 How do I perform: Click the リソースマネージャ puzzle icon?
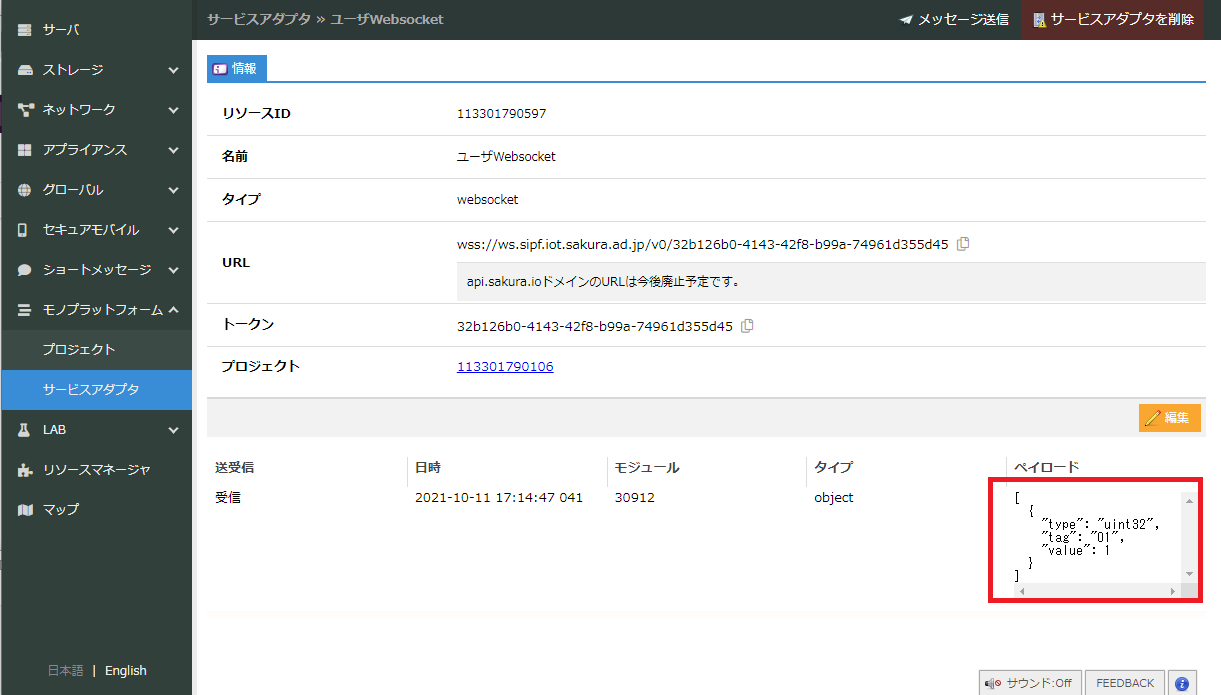coord(25,470)
